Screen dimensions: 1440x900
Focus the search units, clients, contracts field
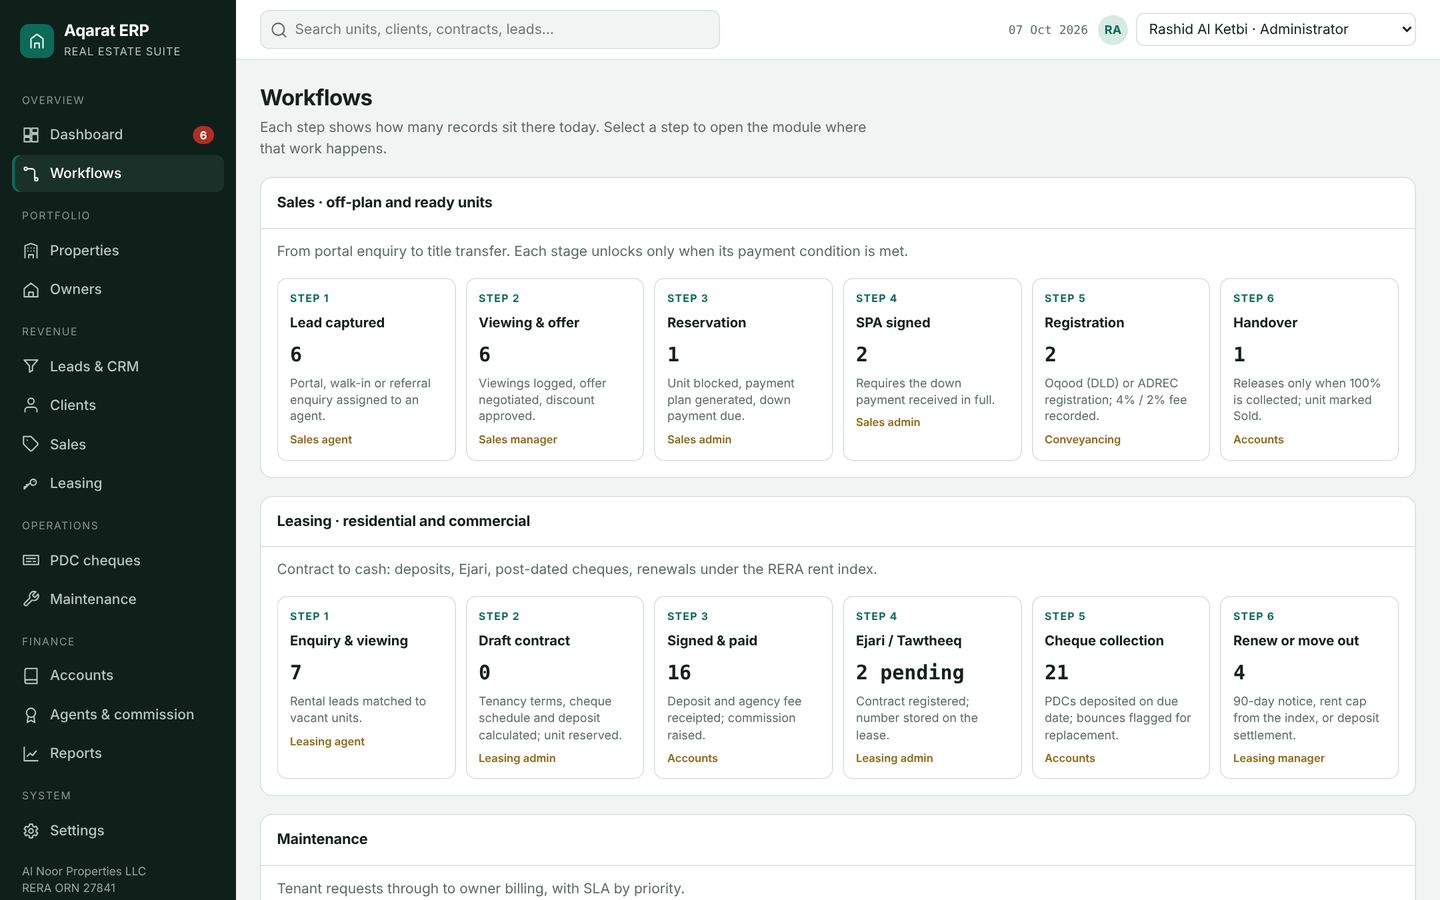490,30
